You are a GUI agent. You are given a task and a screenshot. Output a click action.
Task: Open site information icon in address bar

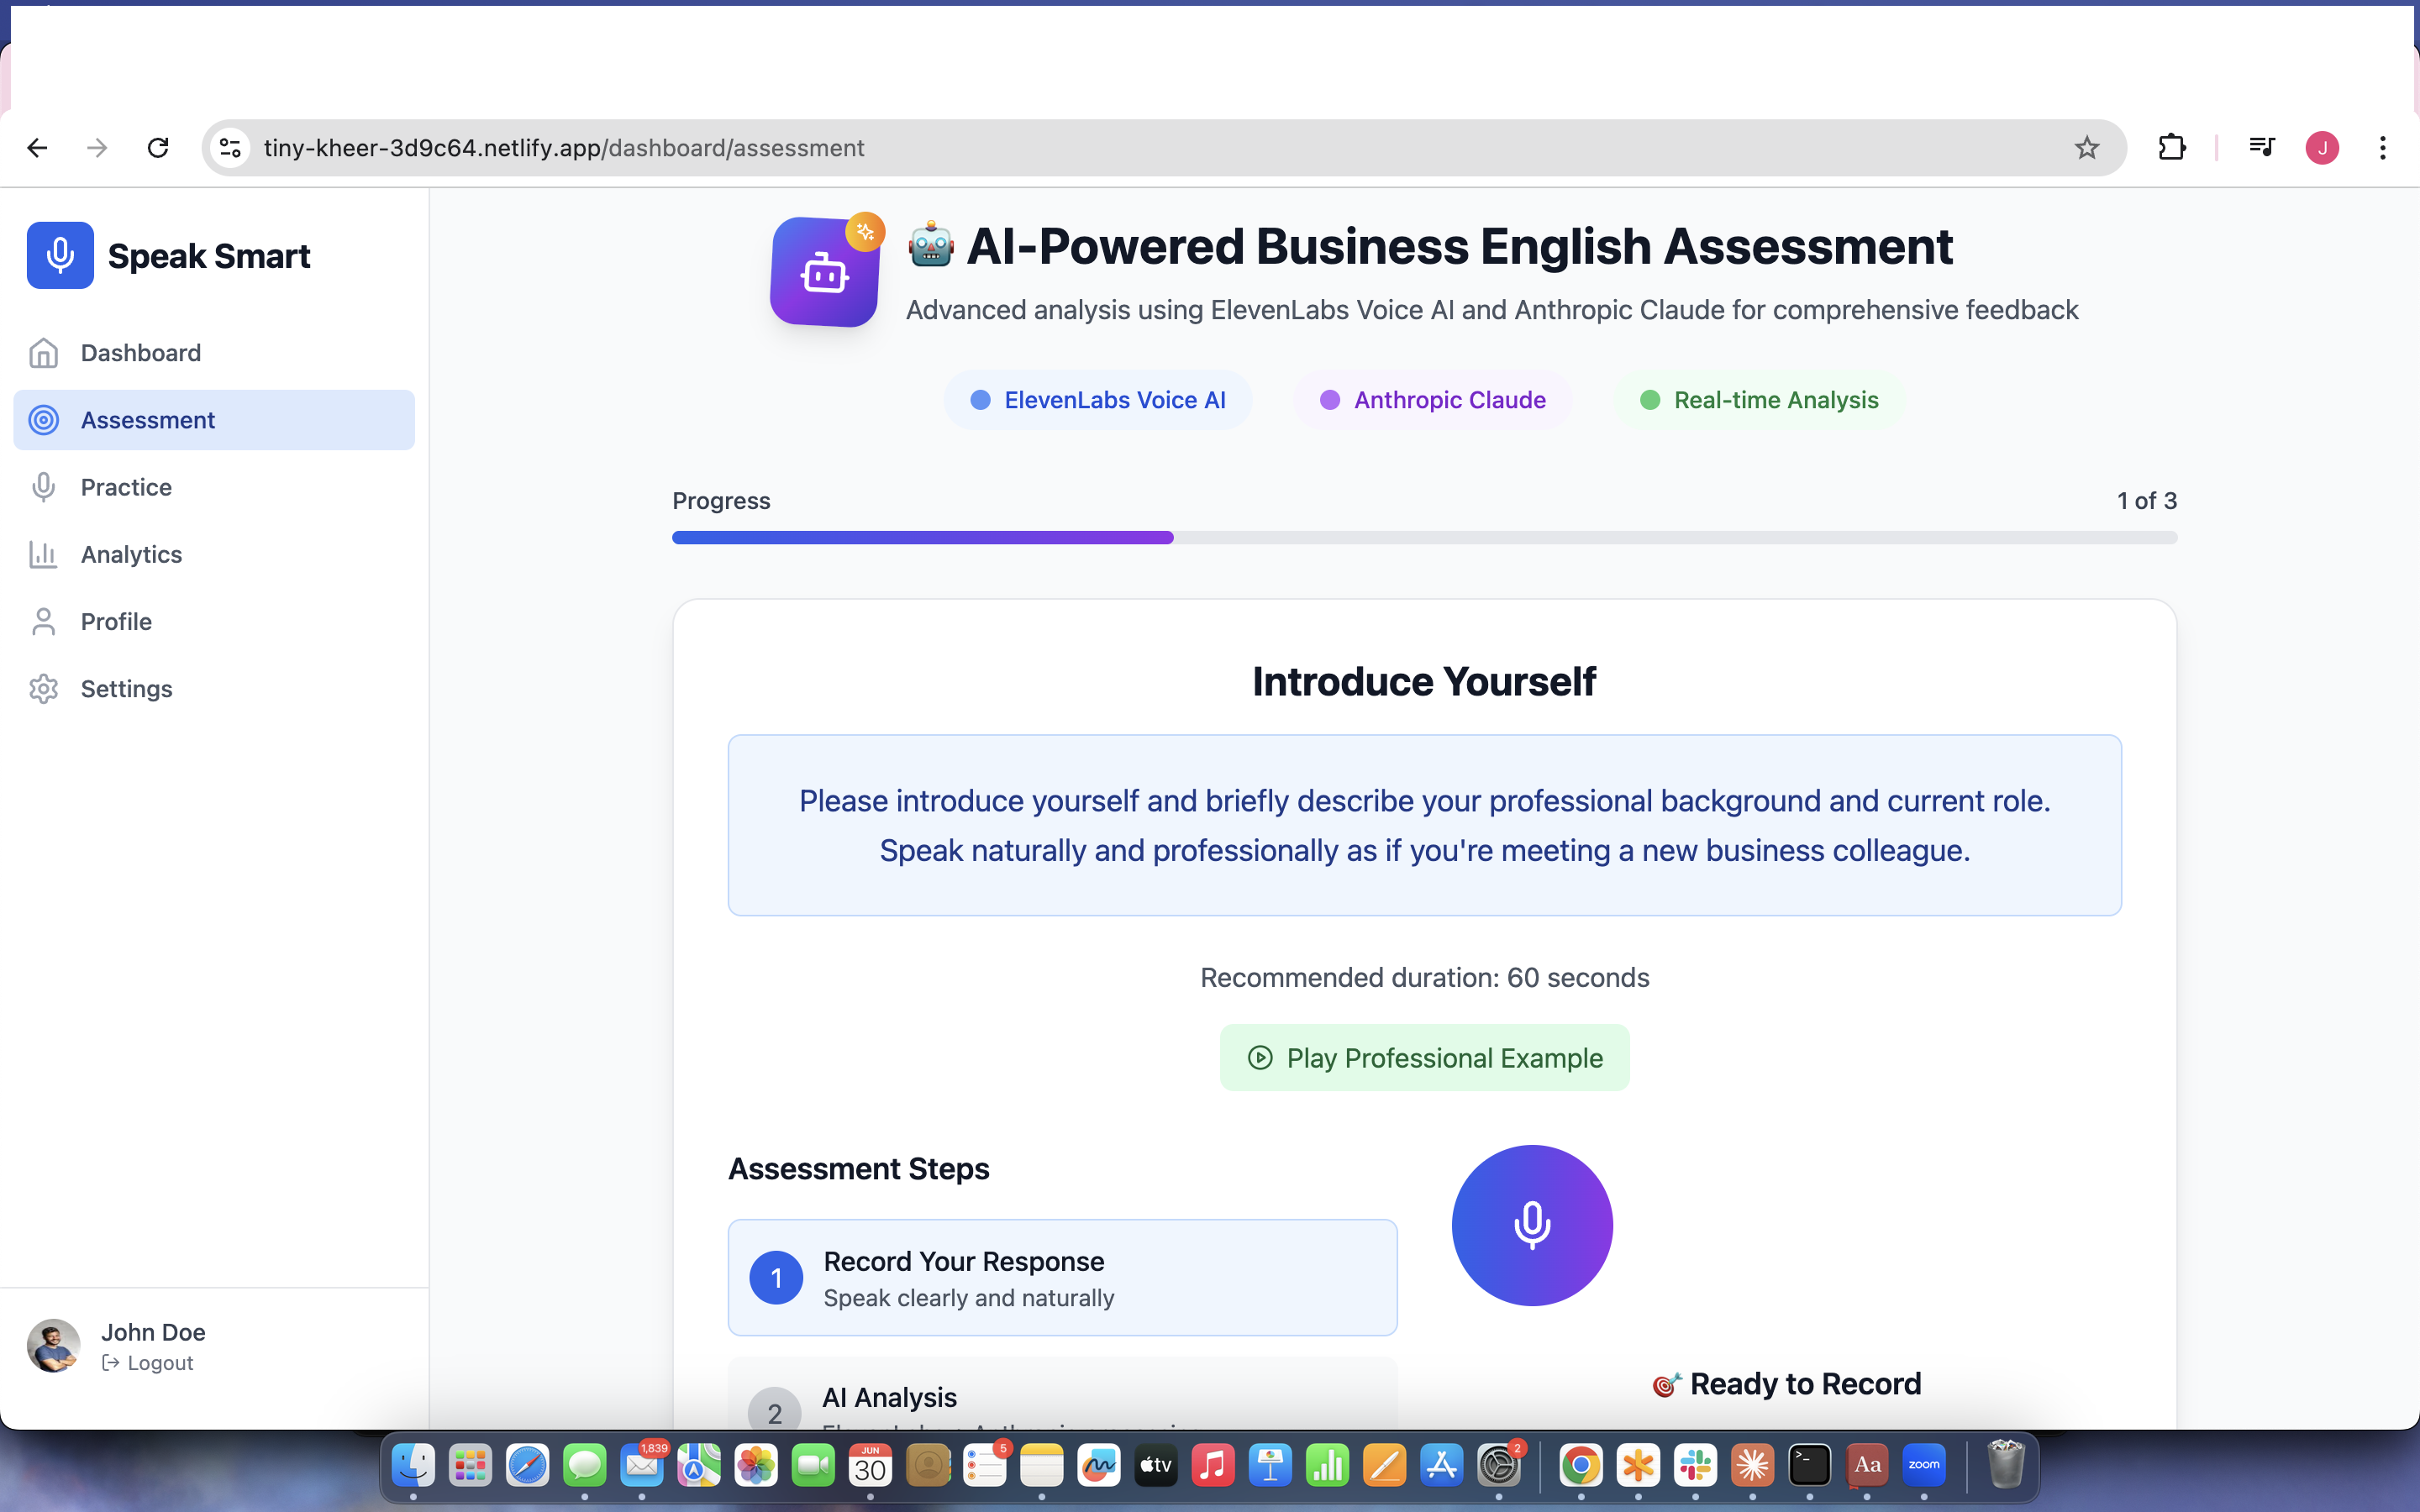coord(231,148)
